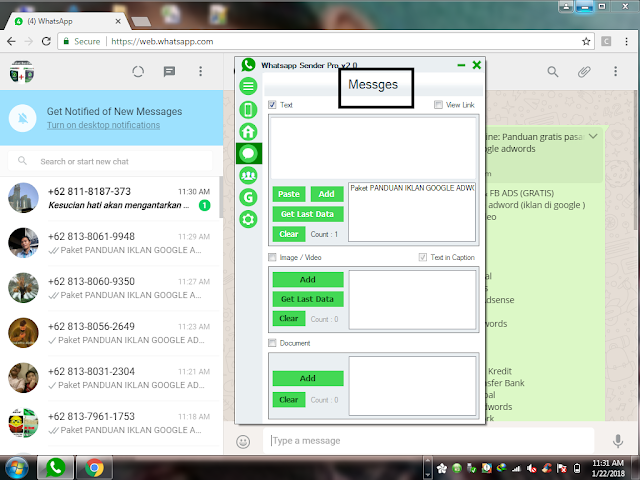Click the WhatsApp status circle icon
This screenshot has height=480, width=640.
coord(138,72)
